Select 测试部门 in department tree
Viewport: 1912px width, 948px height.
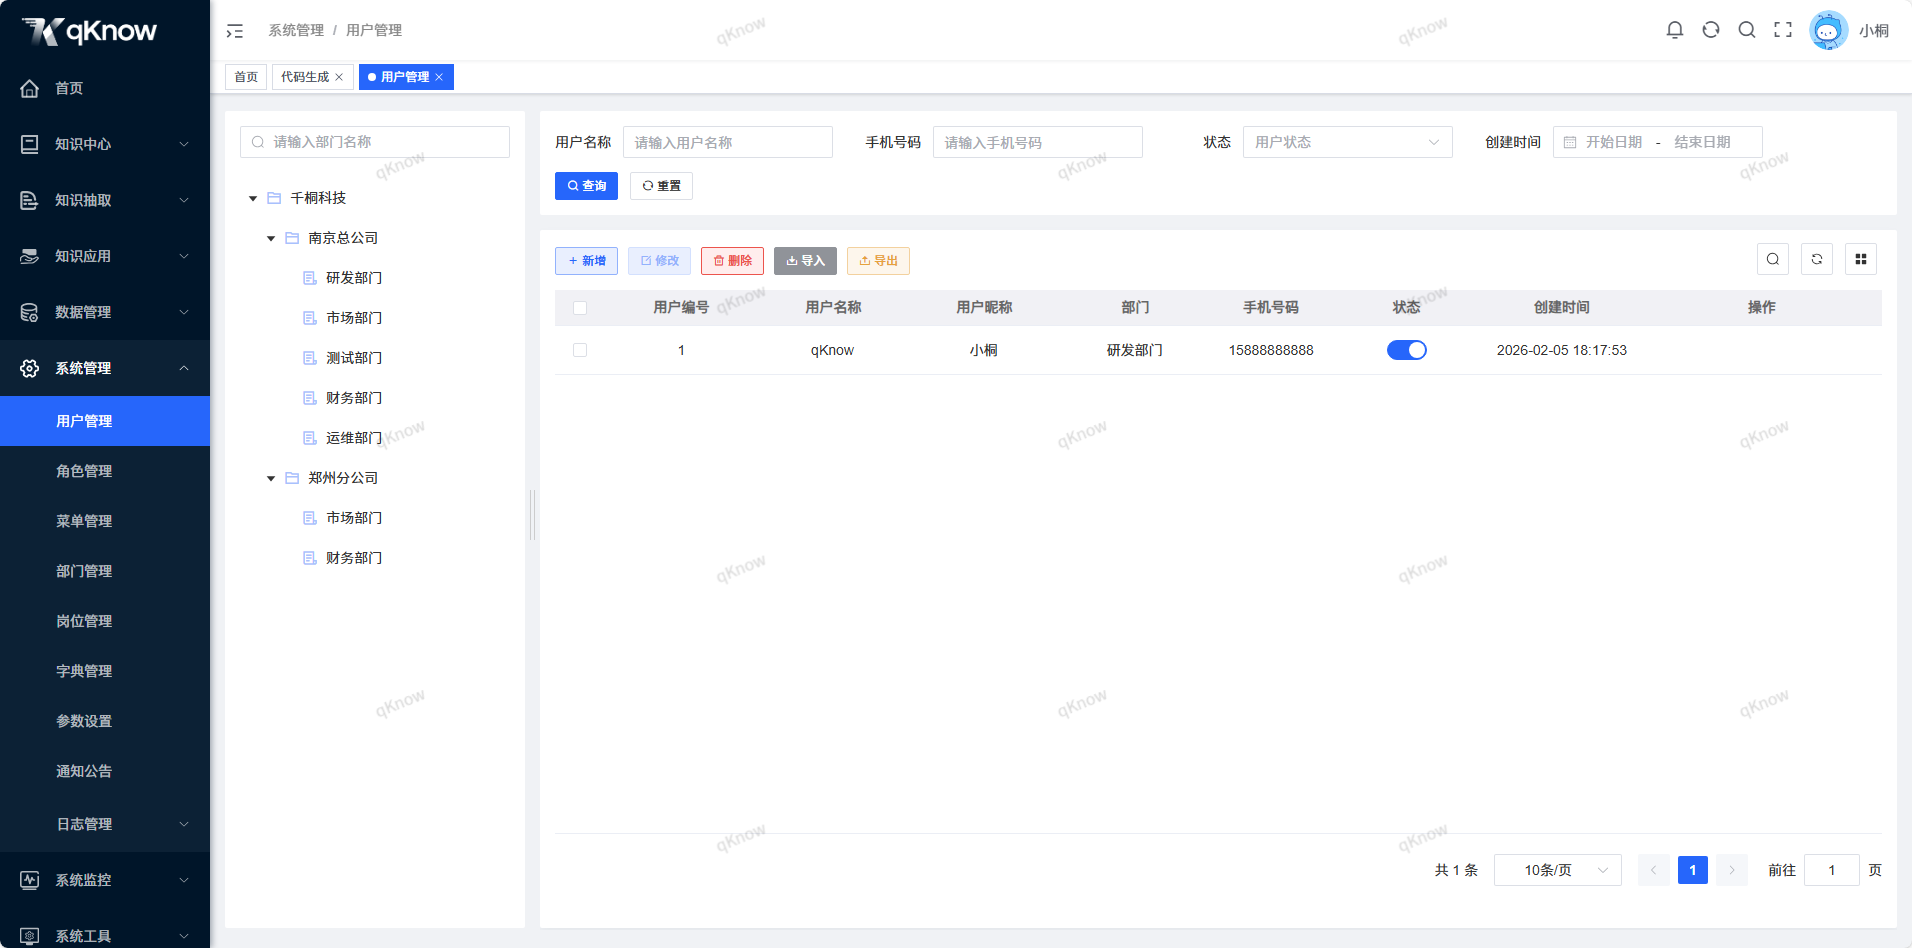pos(354,358)
